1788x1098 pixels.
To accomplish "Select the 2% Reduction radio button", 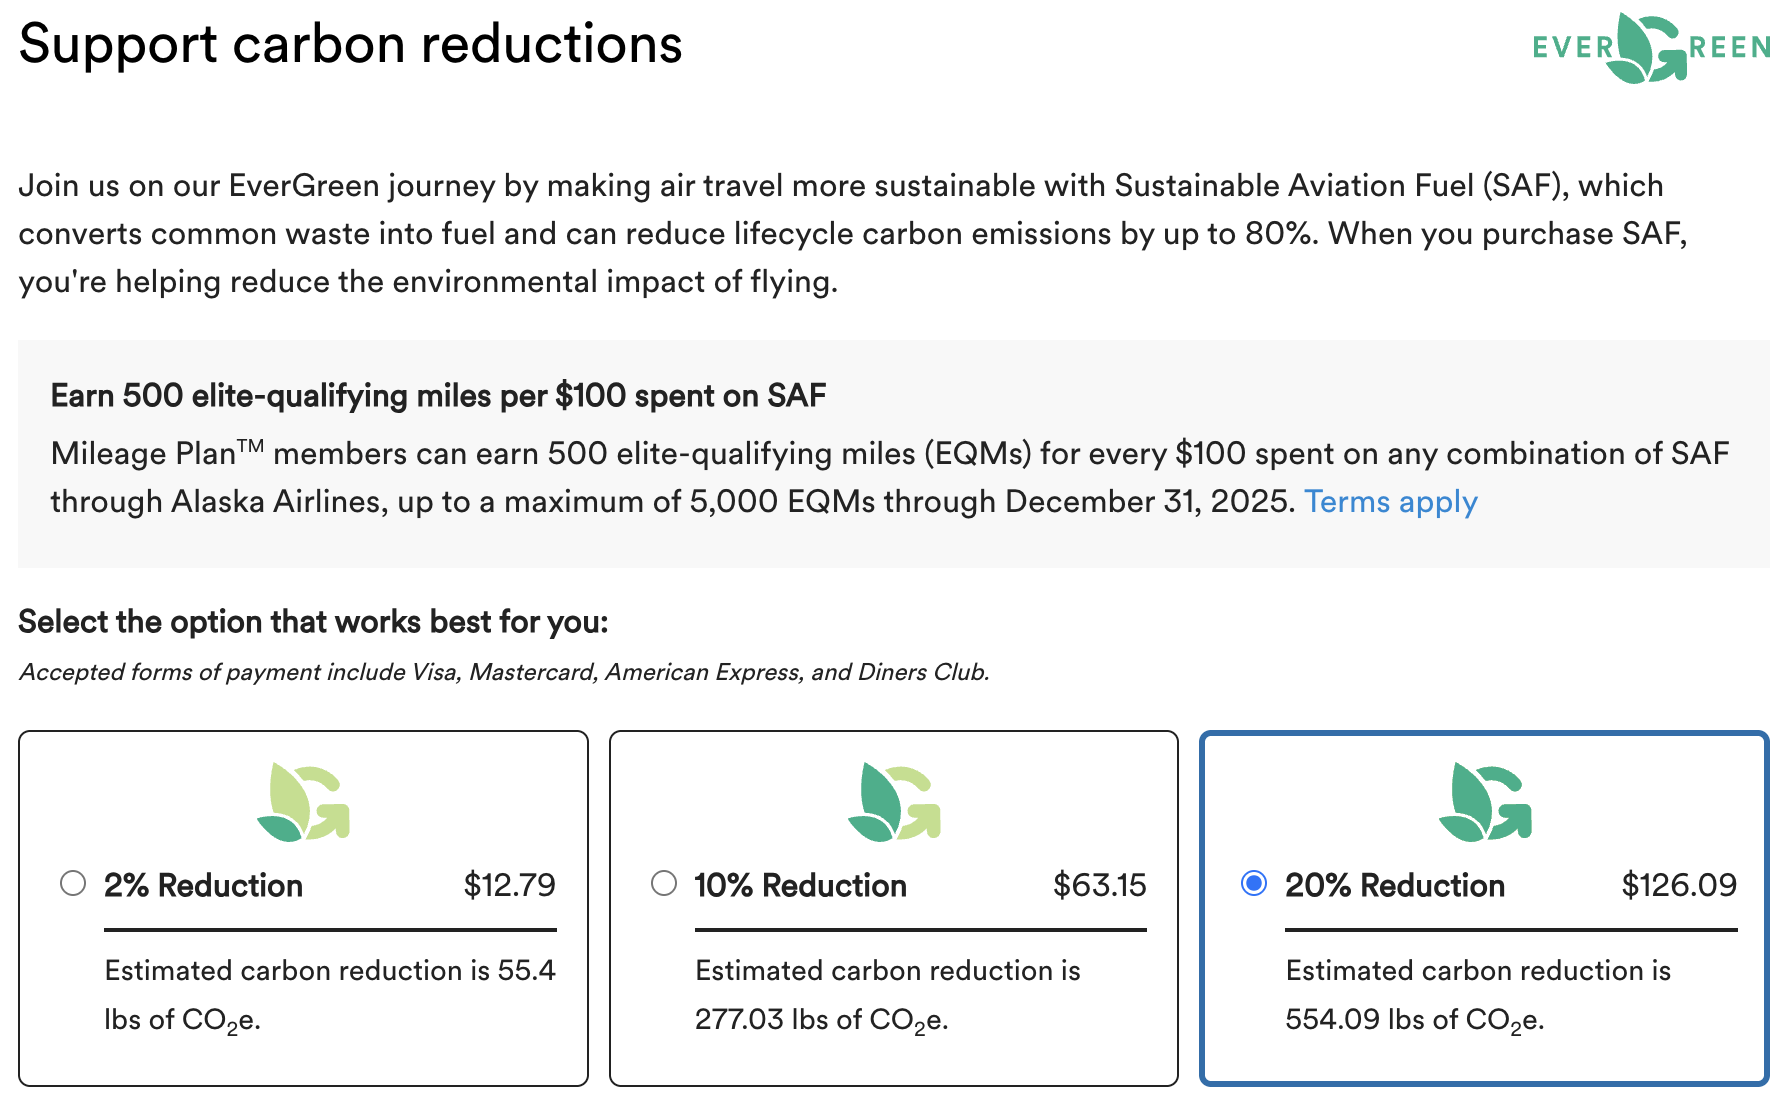I will coord(73,884).
